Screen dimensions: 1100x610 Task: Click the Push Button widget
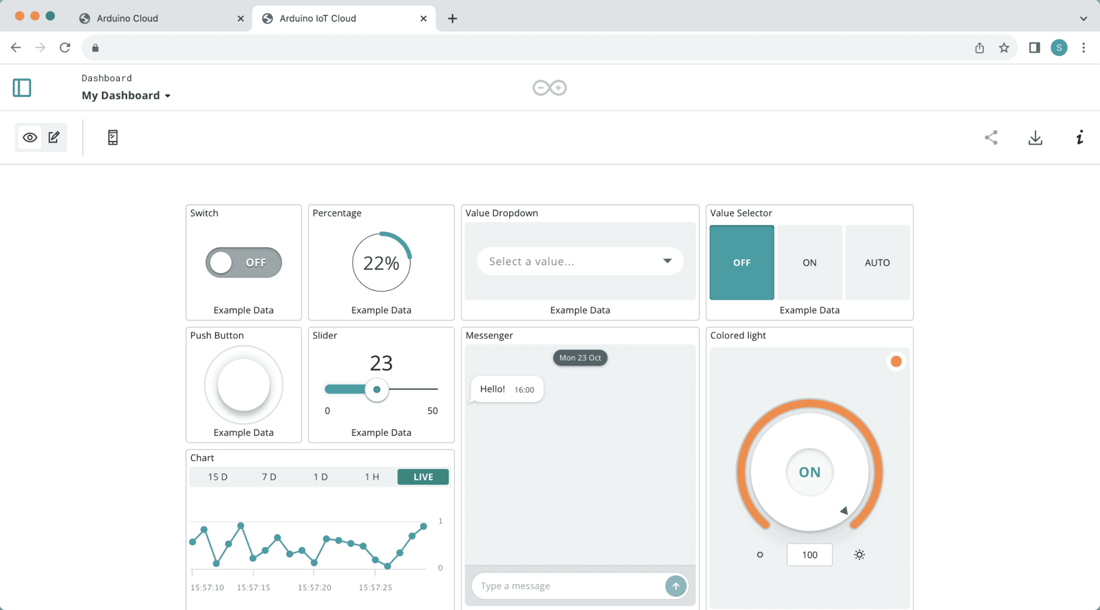243,385
